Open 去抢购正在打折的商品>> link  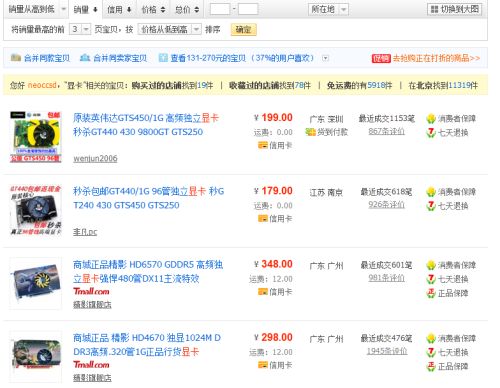[436, 58]
